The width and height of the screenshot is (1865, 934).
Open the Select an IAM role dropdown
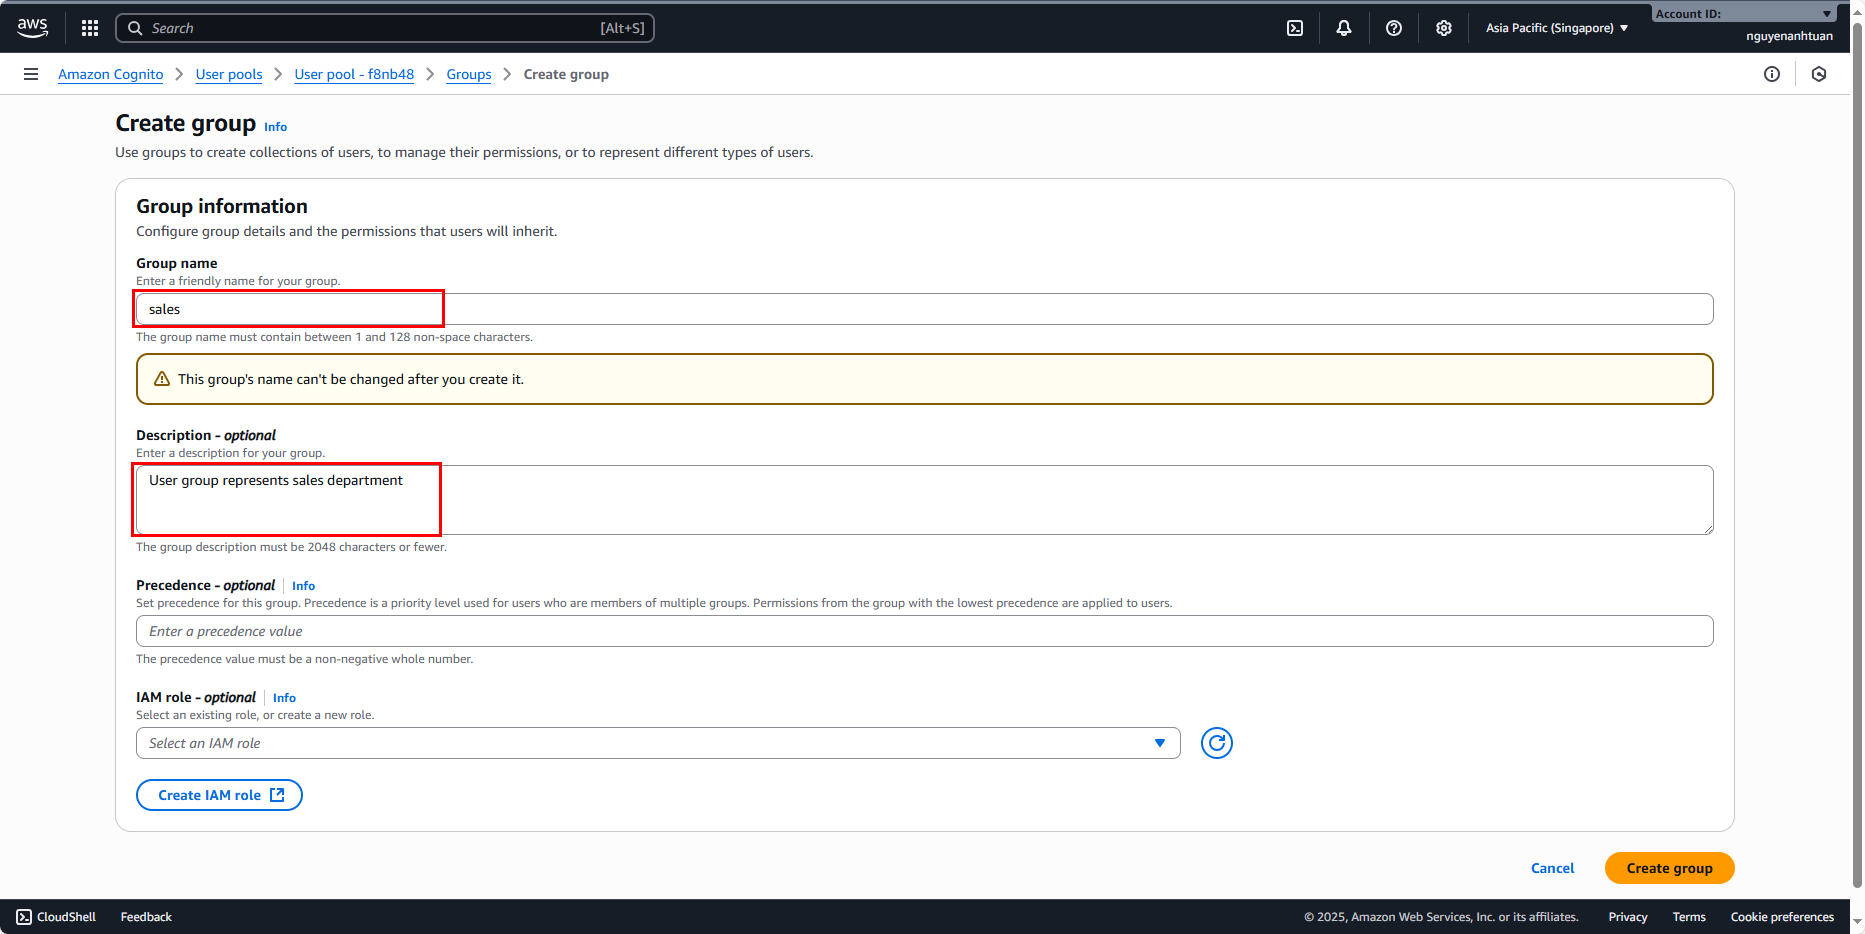657,743
